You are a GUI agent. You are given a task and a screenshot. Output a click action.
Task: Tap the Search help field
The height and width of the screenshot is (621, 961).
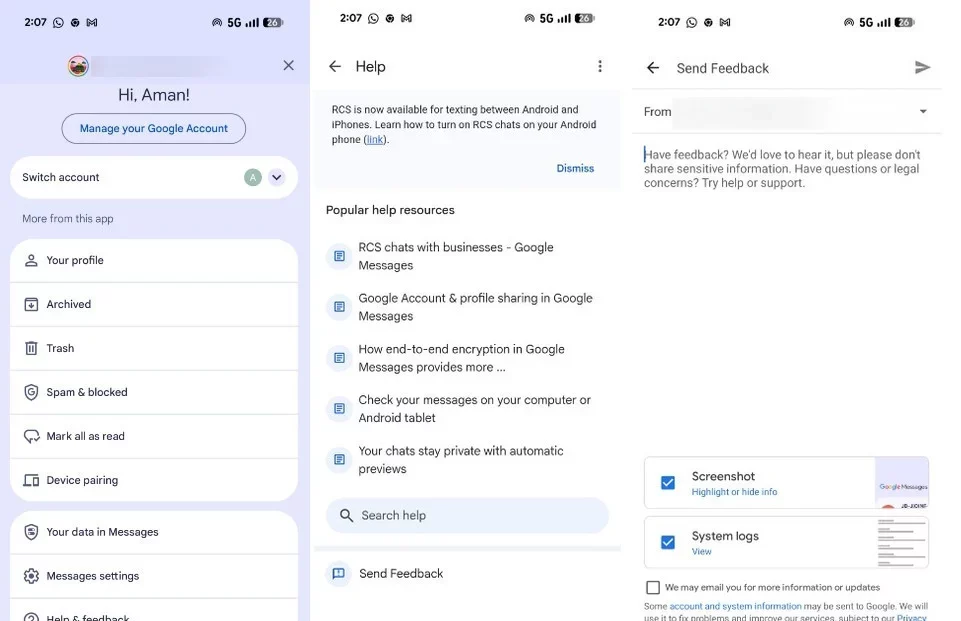click(468, 515)
